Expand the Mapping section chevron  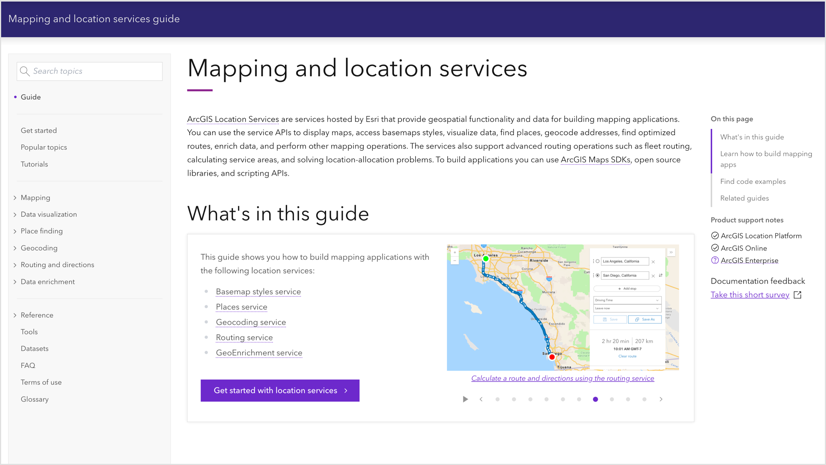(x=15, y=198)
